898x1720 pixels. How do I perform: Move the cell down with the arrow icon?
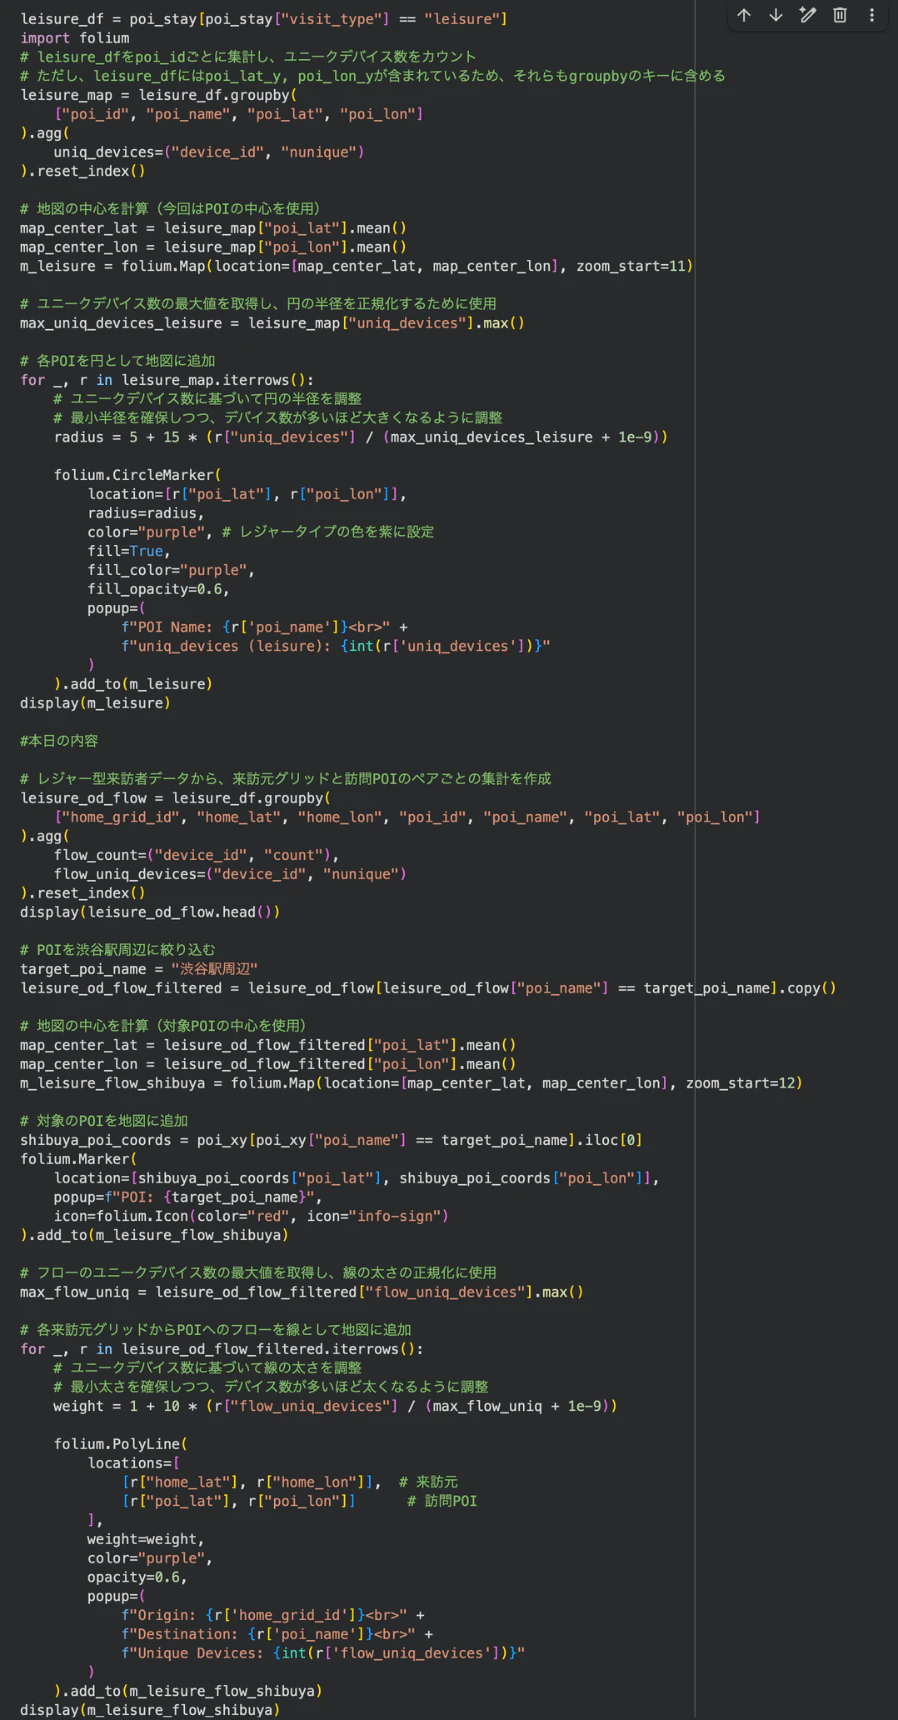click(x=776, y=15)
